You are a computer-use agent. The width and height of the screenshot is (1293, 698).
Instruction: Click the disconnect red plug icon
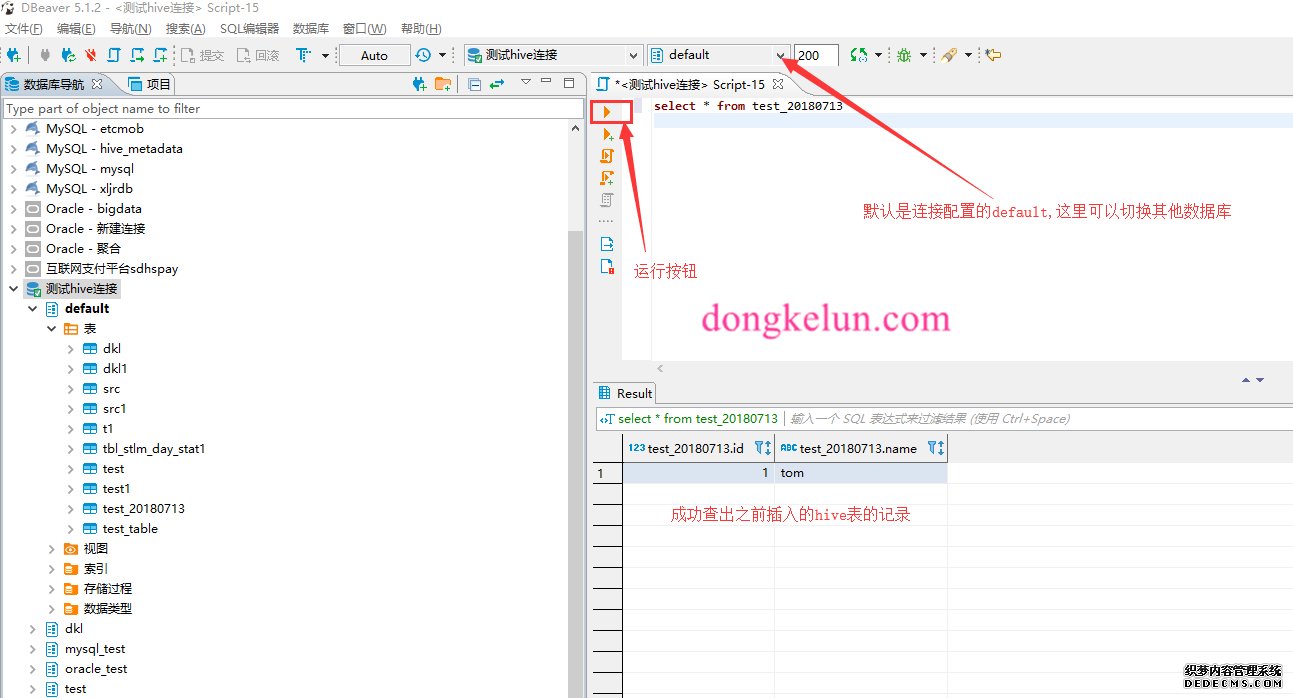[x=91, y=55]
